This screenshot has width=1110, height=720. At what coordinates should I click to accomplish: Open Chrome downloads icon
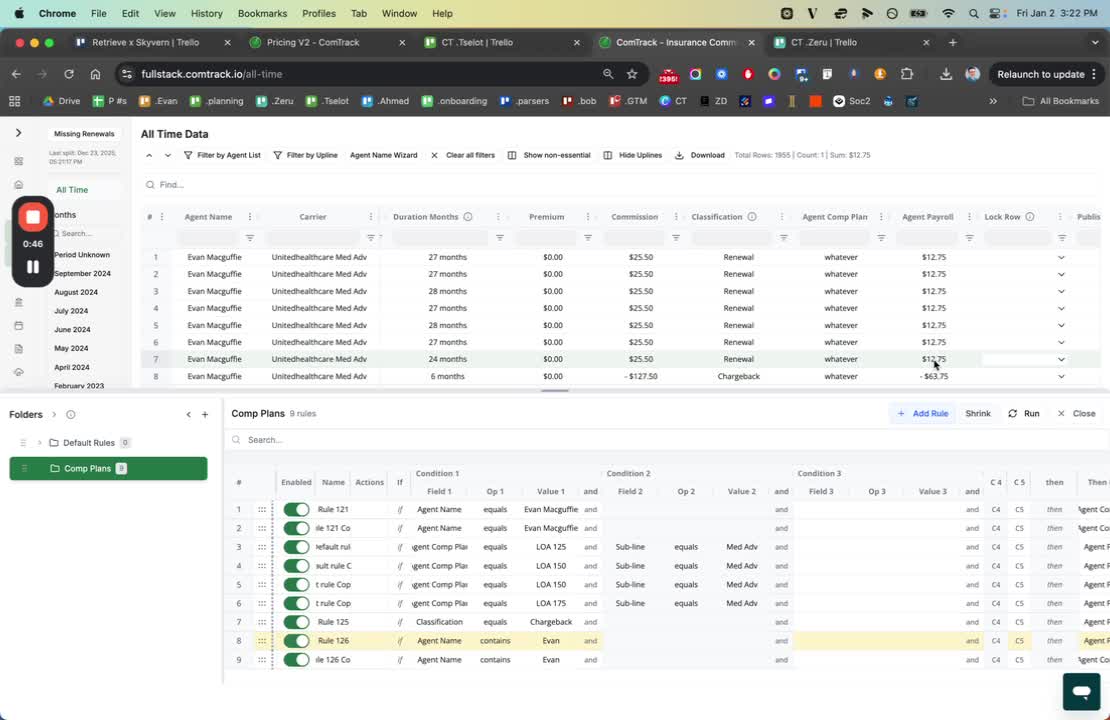[x=946, y=74]
